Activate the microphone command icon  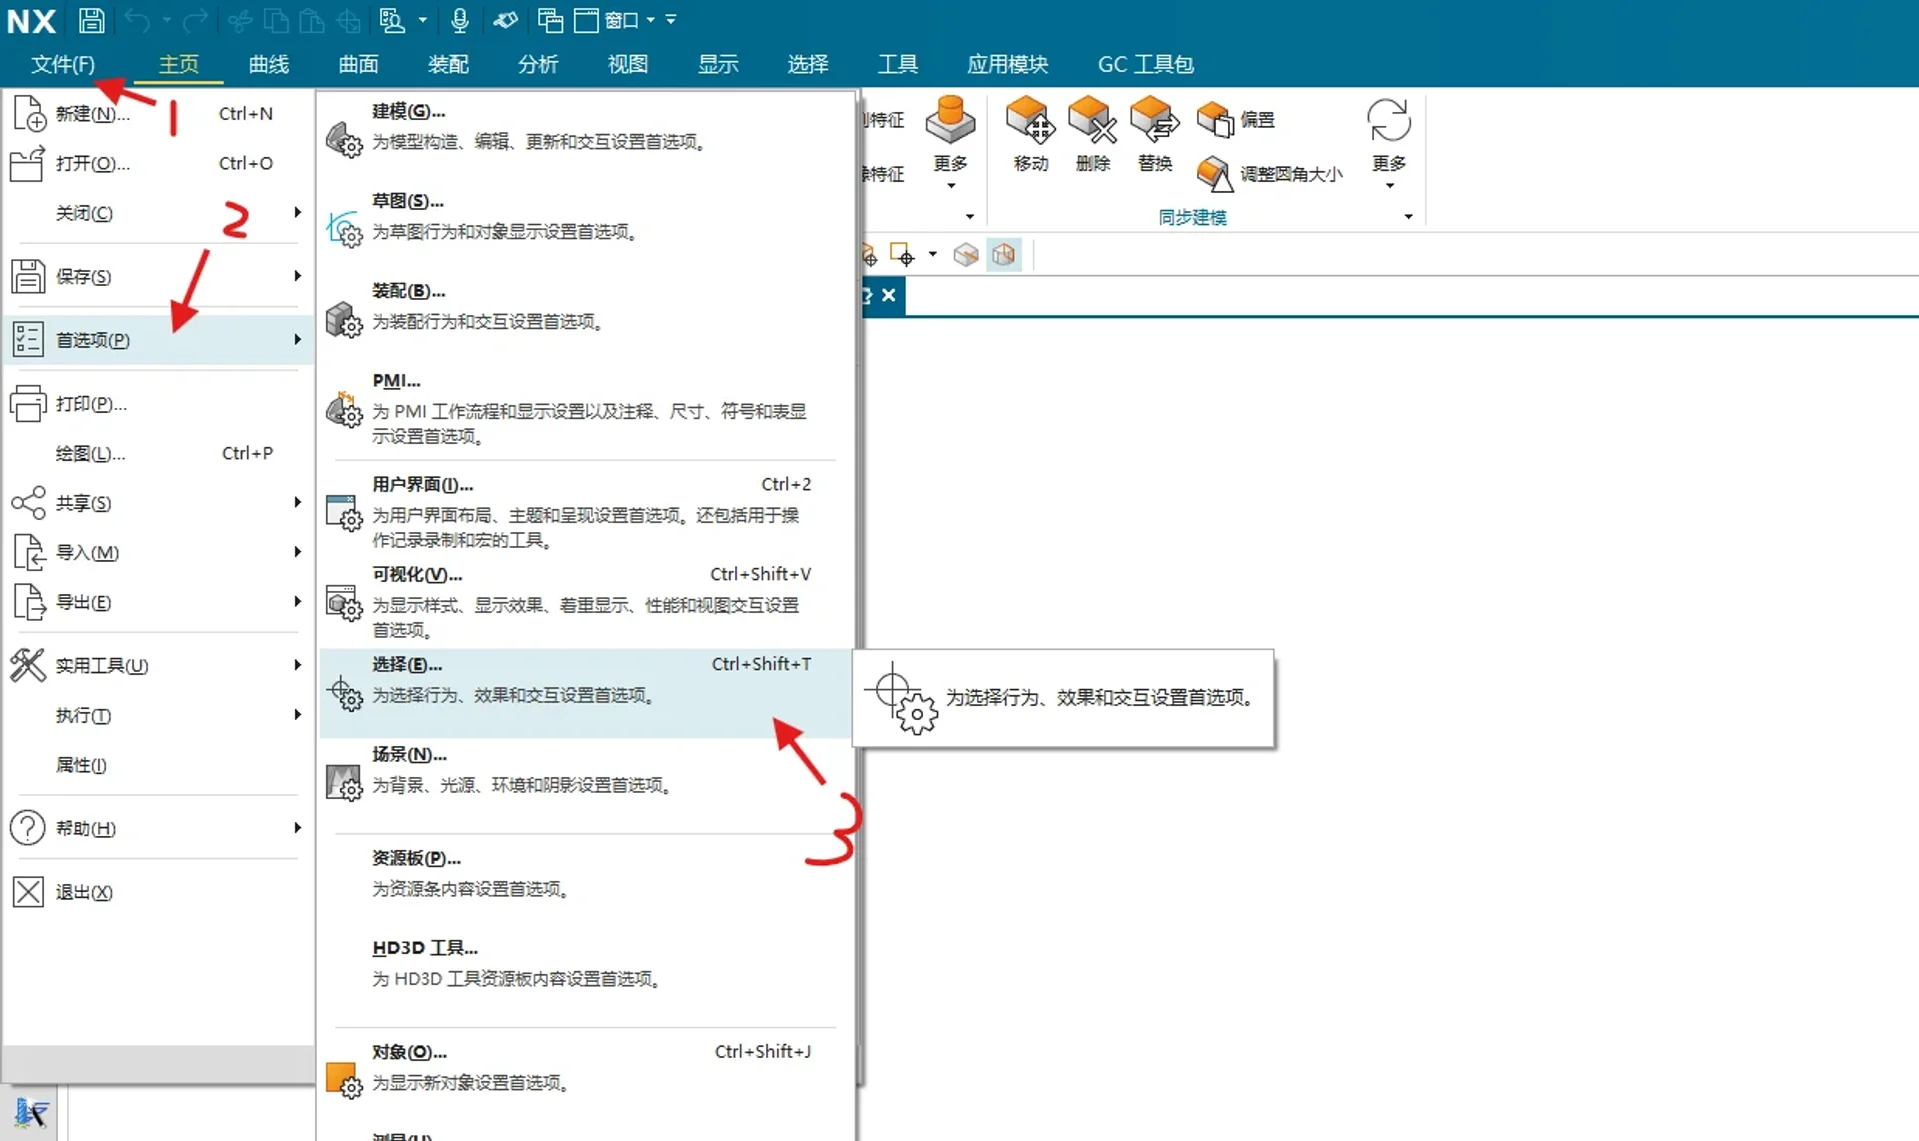pyautogui.click(x=459, y=21)
